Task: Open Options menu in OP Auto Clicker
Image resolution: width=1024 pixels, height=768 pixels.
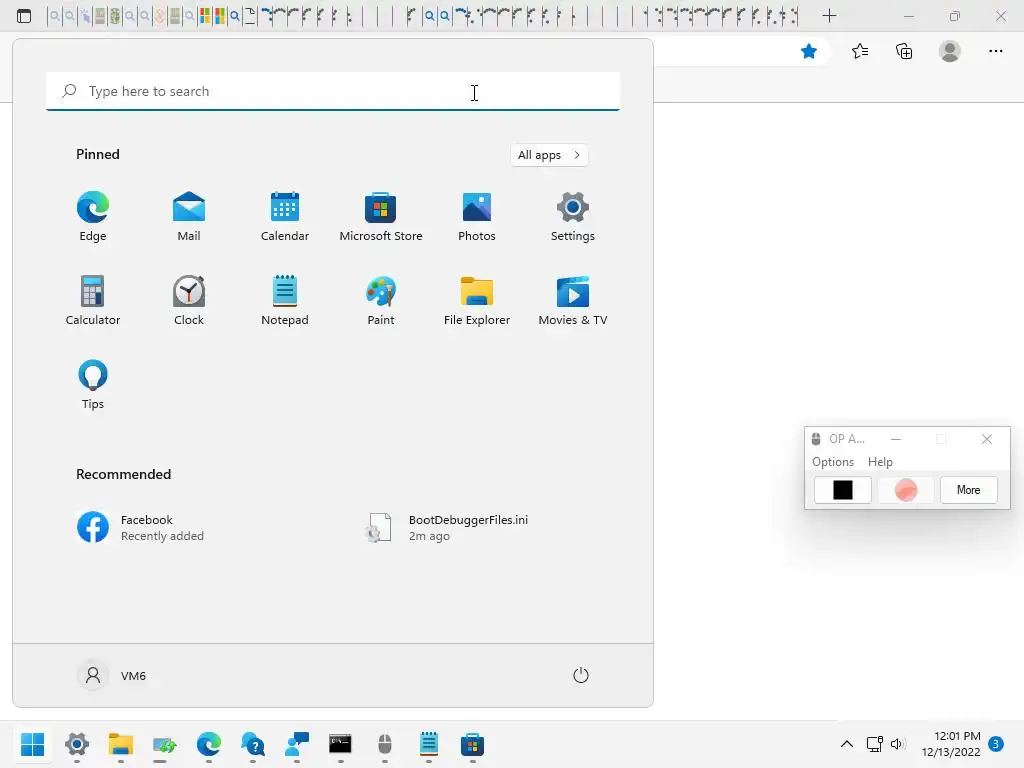Action: click(833, 462)
